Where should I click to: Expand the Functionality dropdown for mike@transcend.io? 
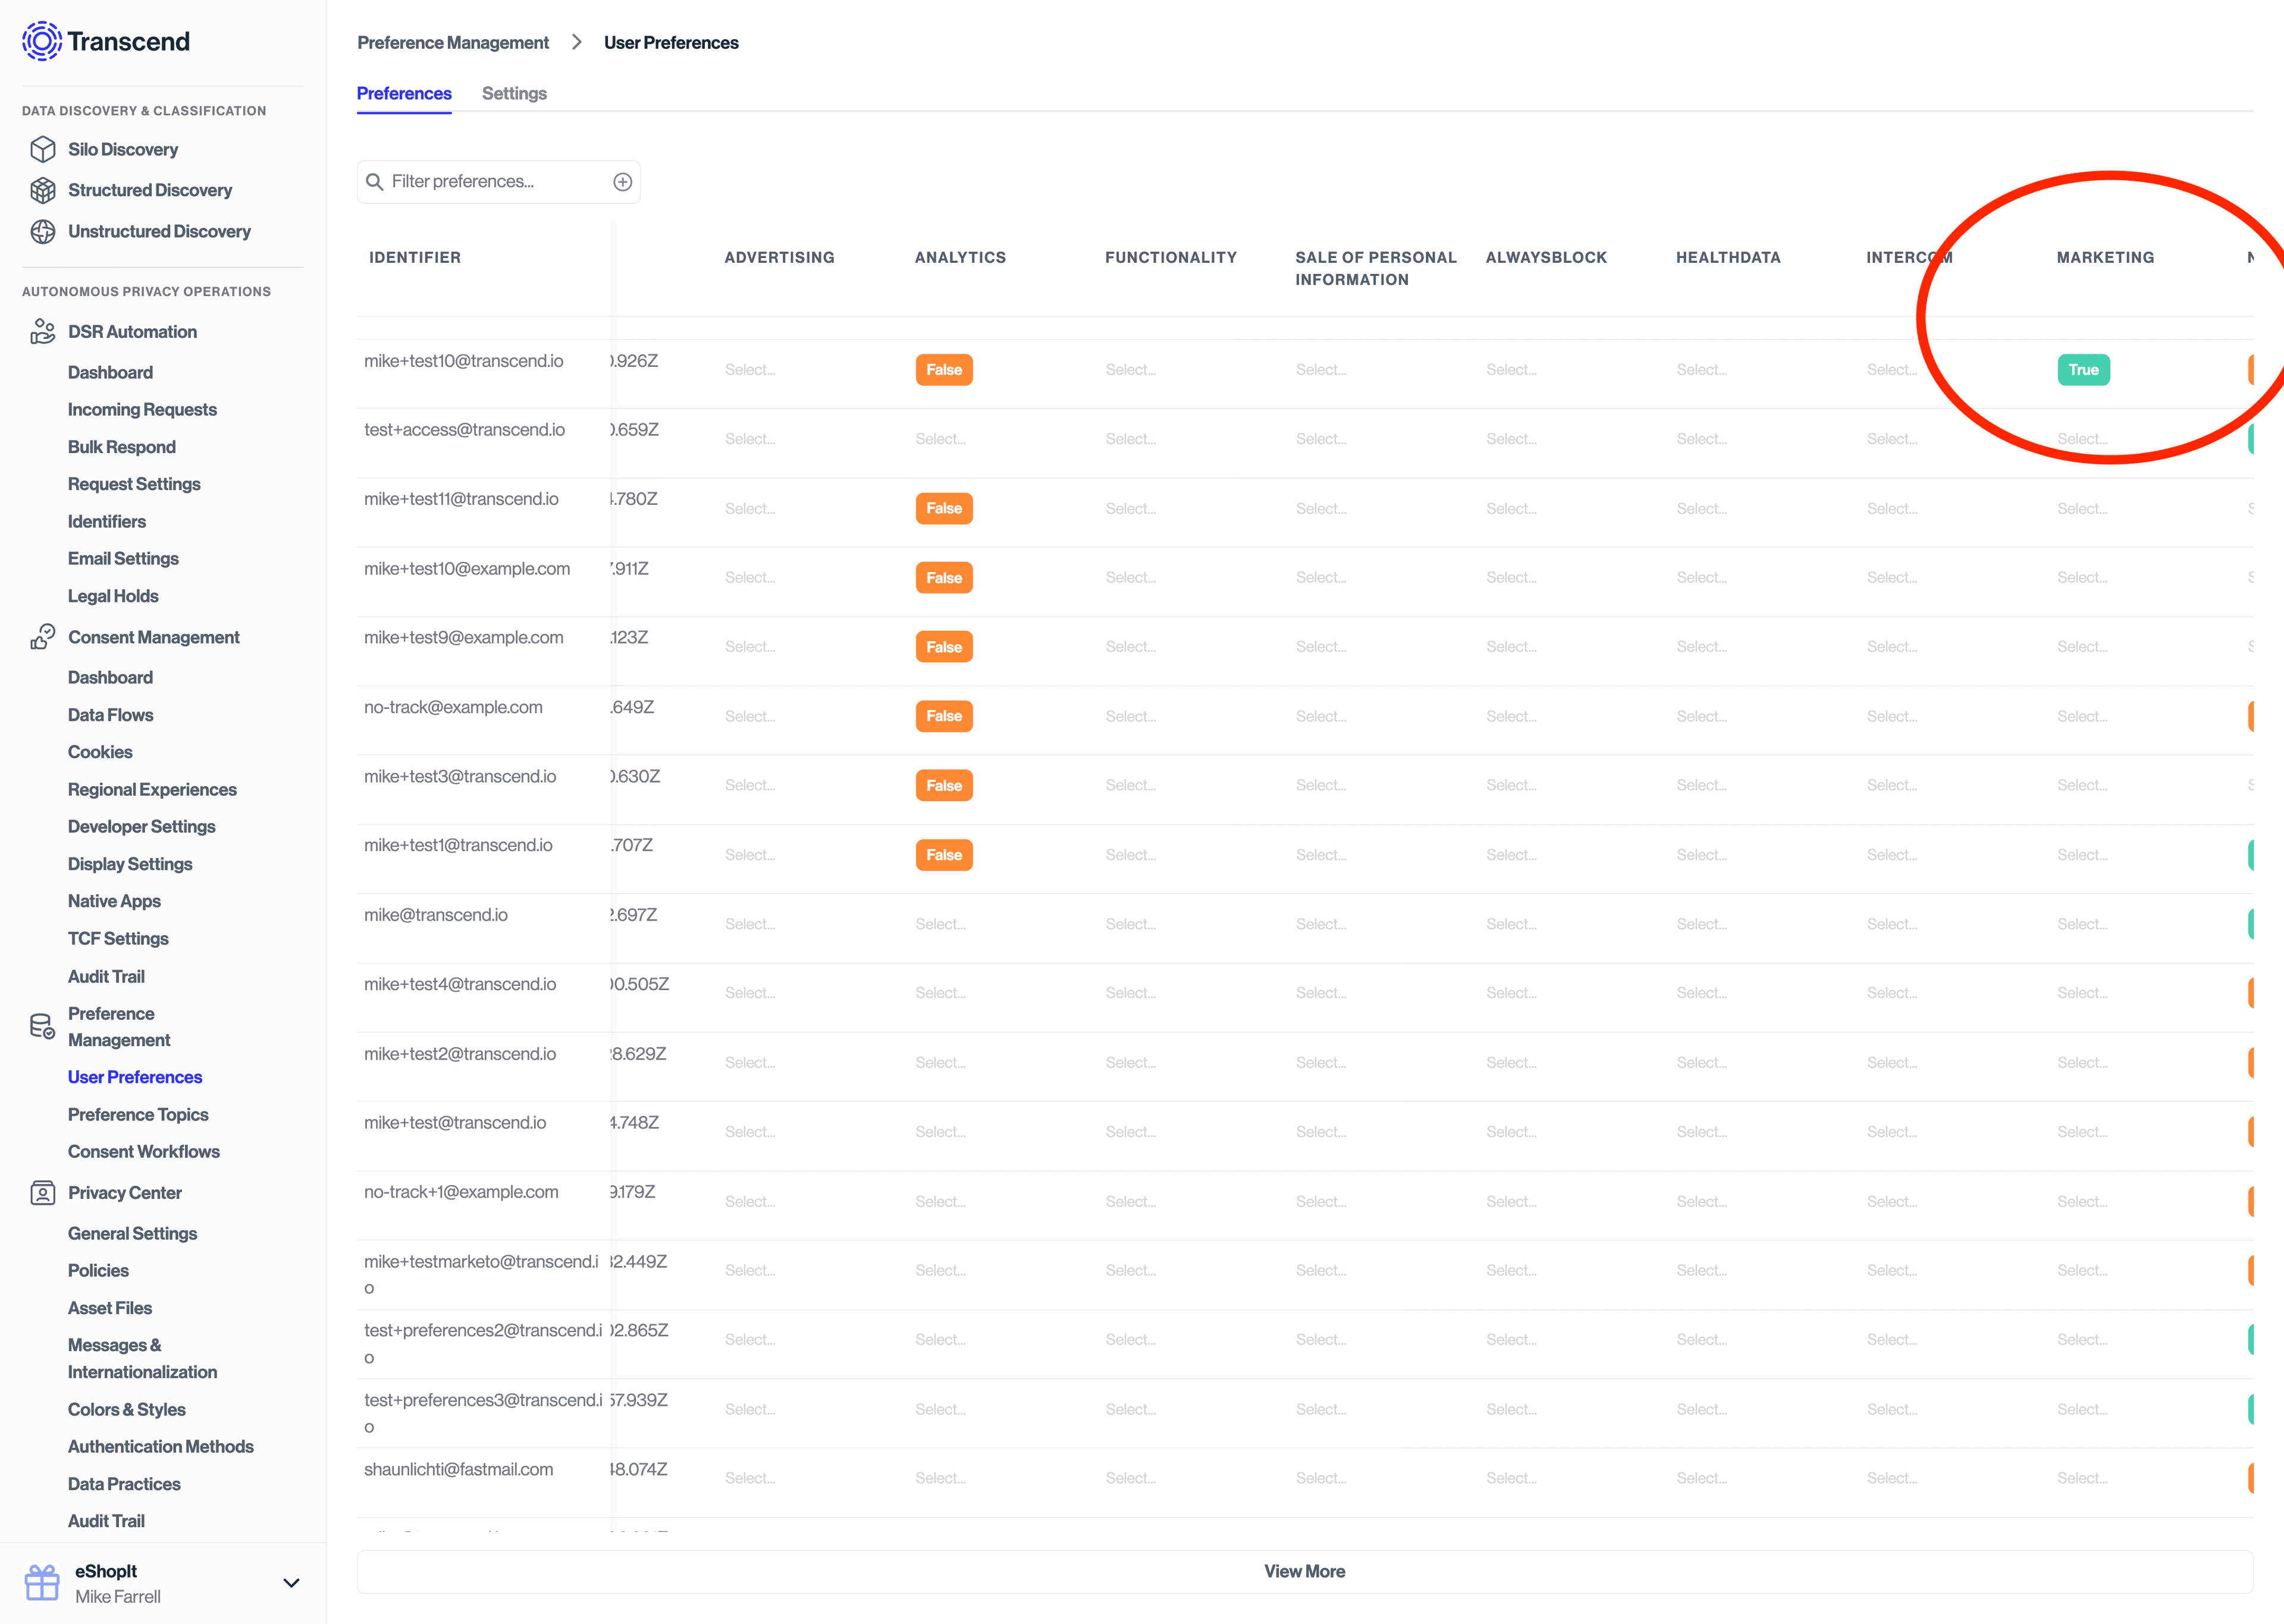tap(1130, 923)
